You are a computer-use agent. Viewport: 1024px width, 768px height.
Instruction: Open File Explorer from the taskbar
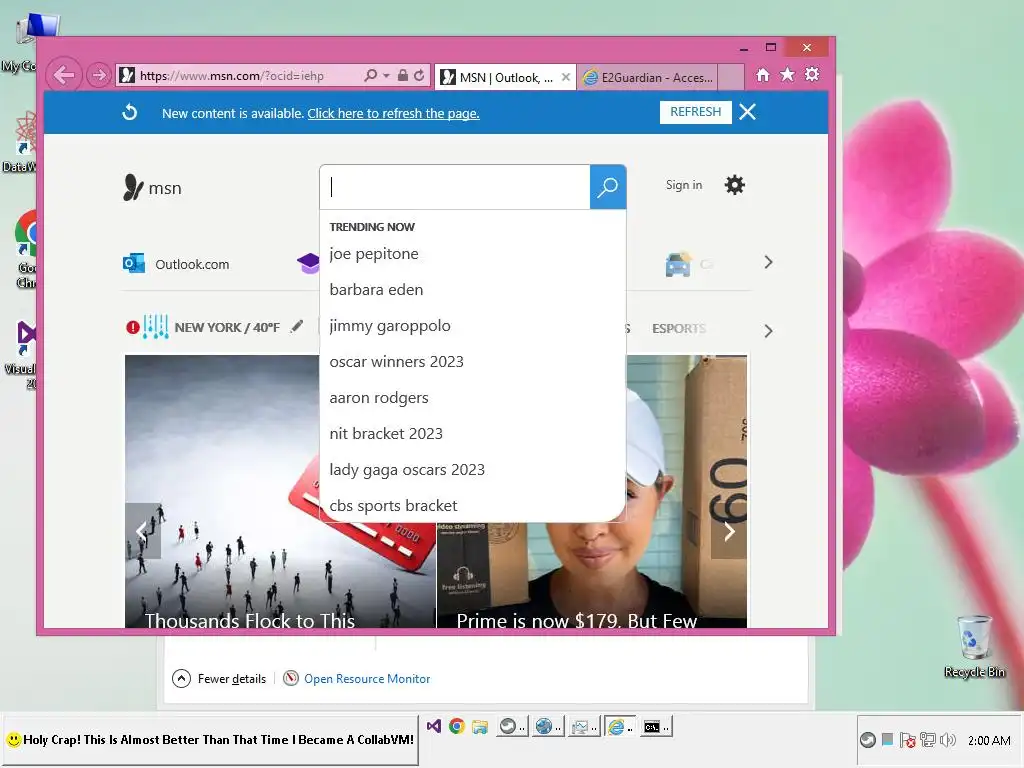[480, 726]
